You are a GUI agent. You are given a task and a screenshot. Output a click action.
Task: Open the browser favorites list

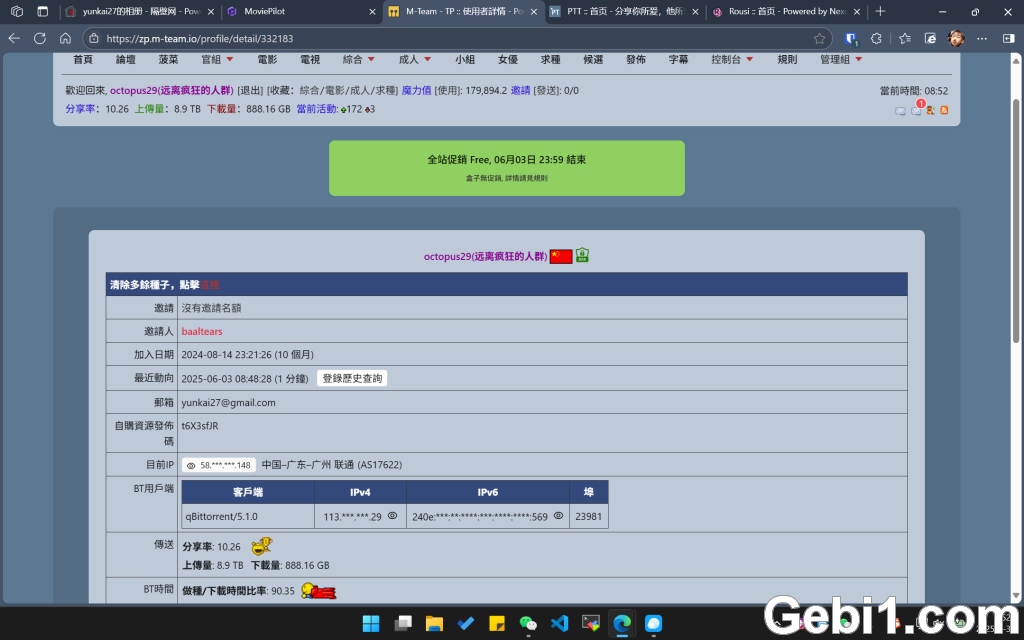pyautogui.click(x=904, y=39)
